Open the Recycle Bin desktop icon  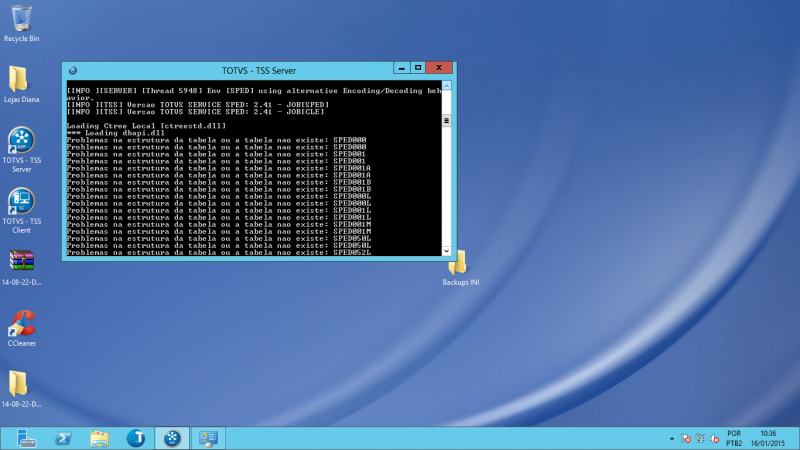[x=21, y=23]
